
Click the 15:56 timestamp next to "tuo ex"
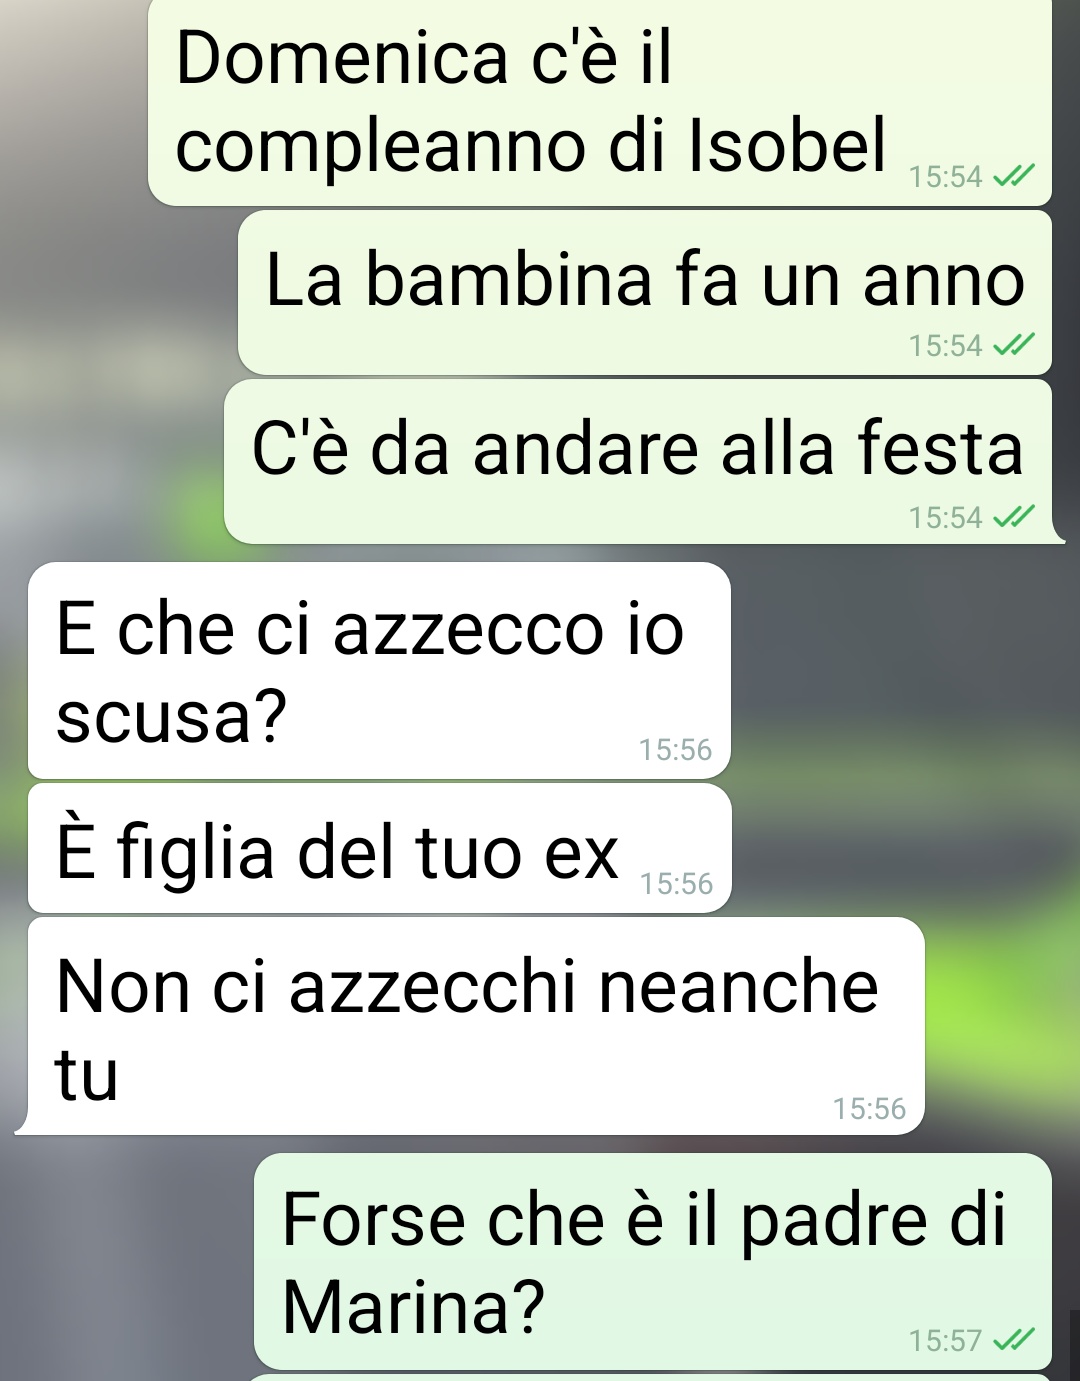click(x=676, y=884)
